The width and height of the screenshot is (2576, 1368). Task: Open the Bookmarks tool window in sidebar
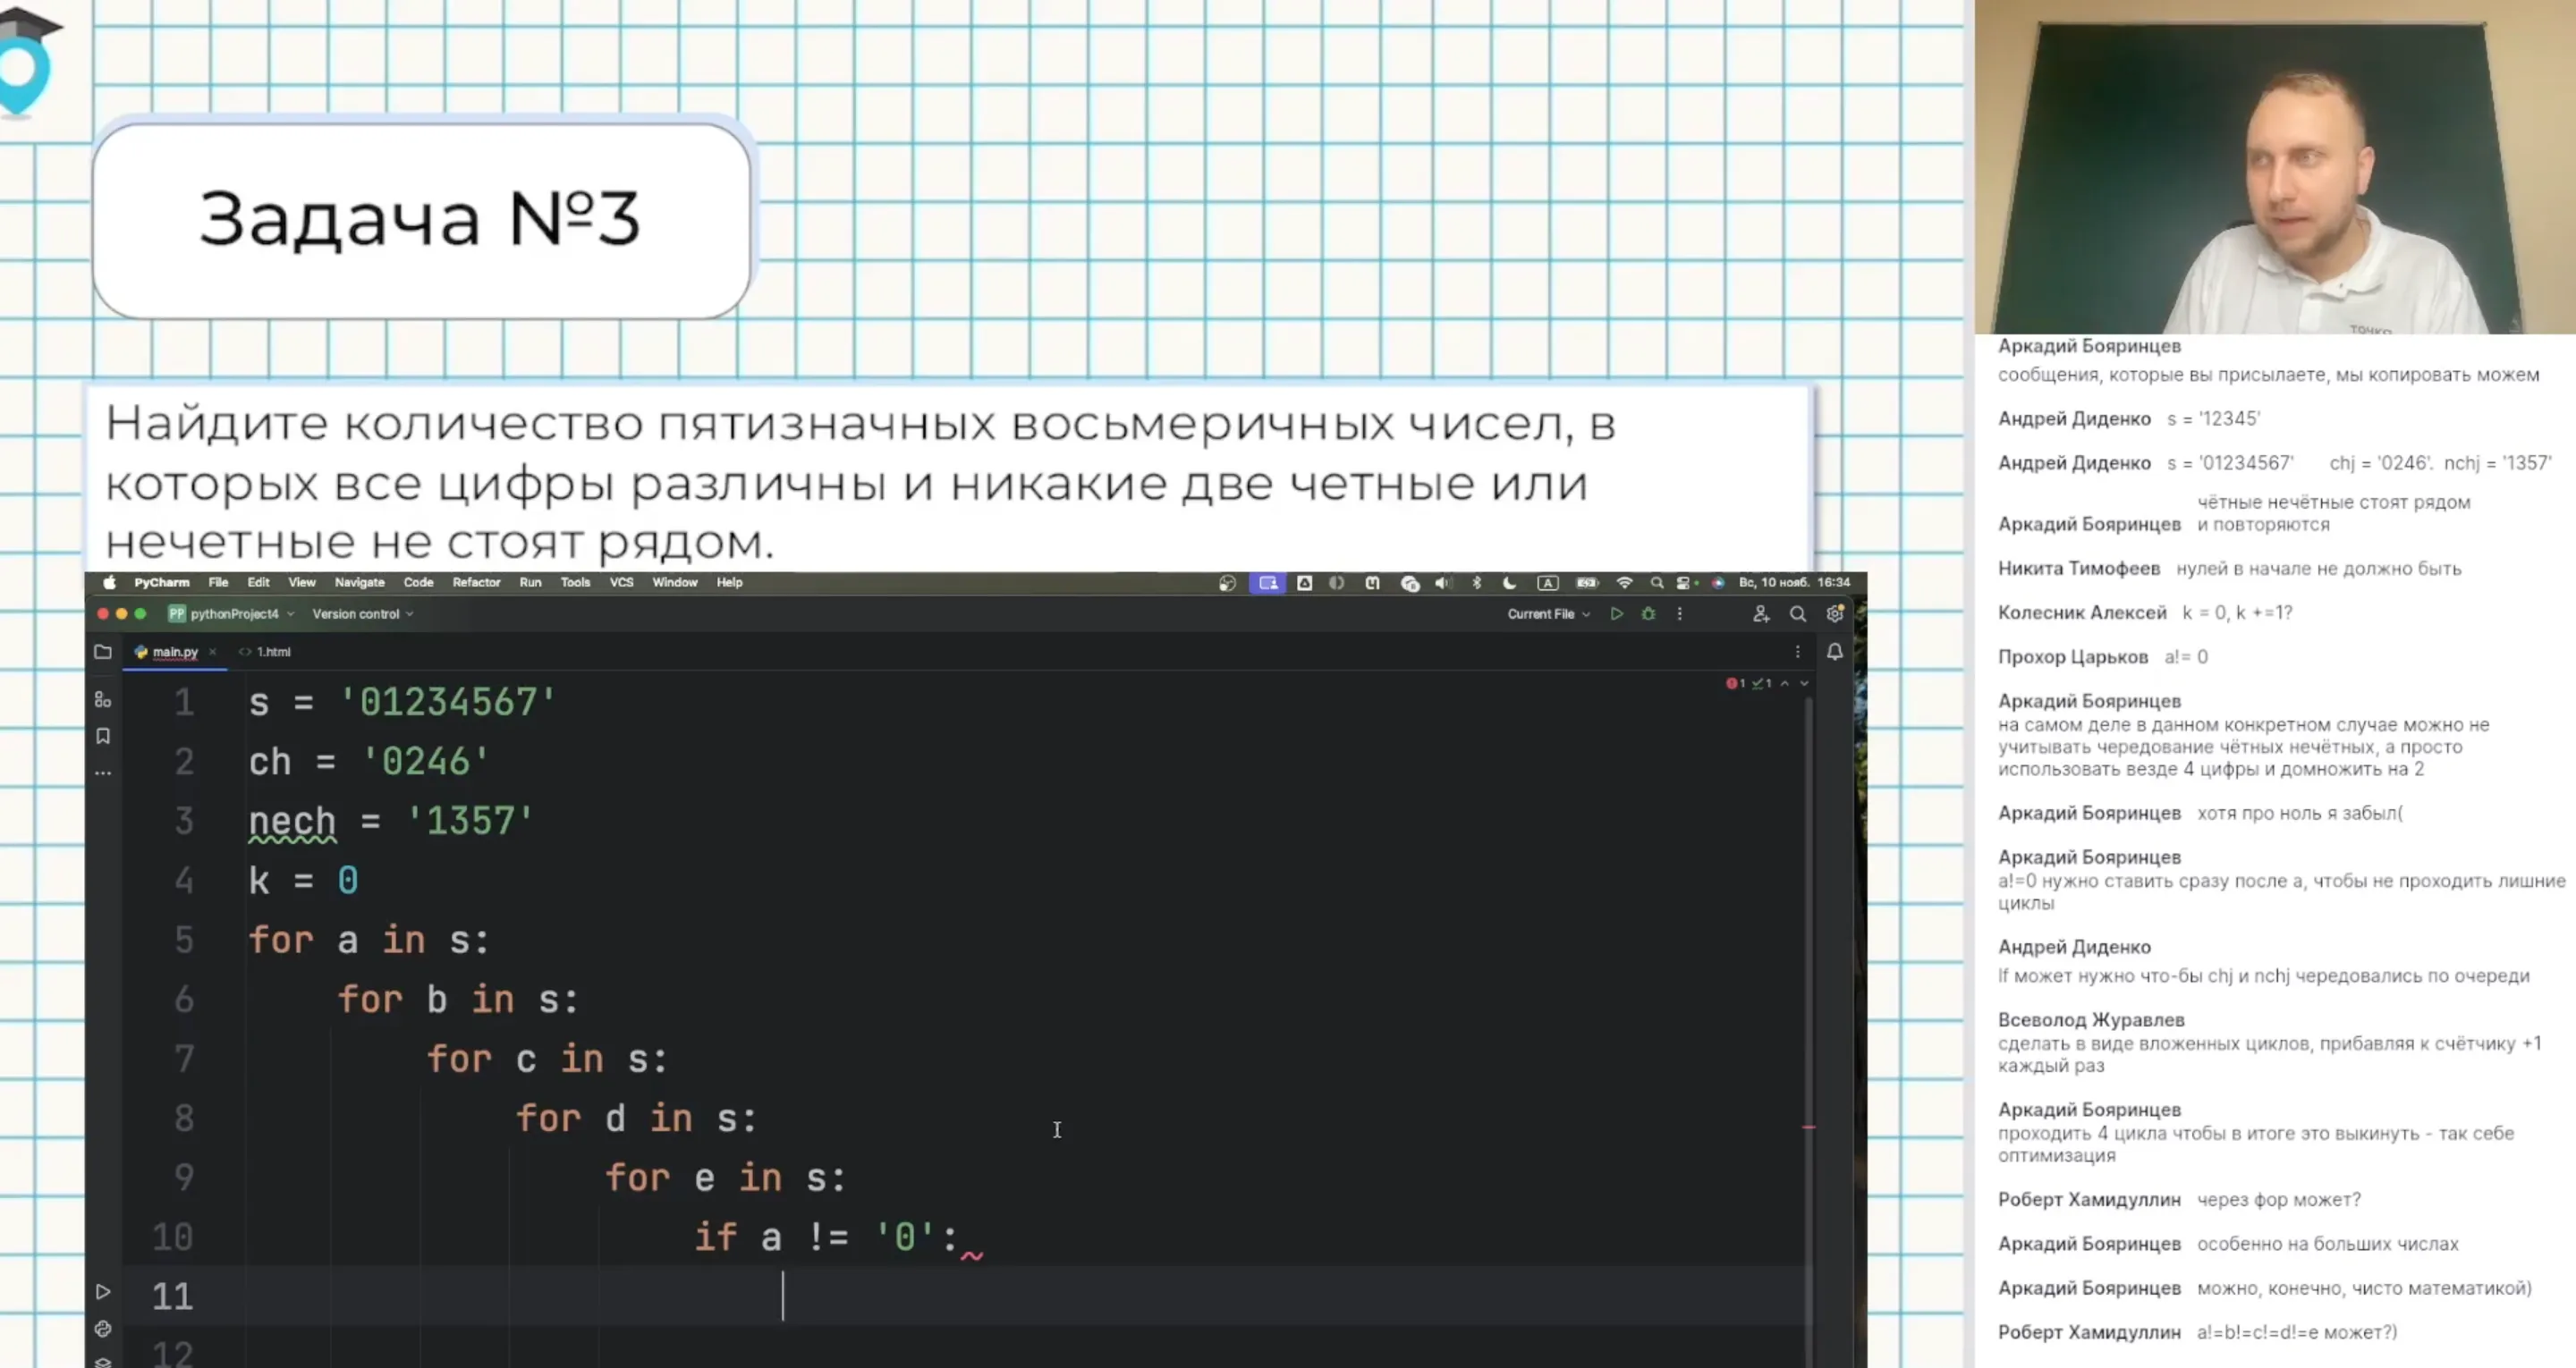tap(103, 736)
